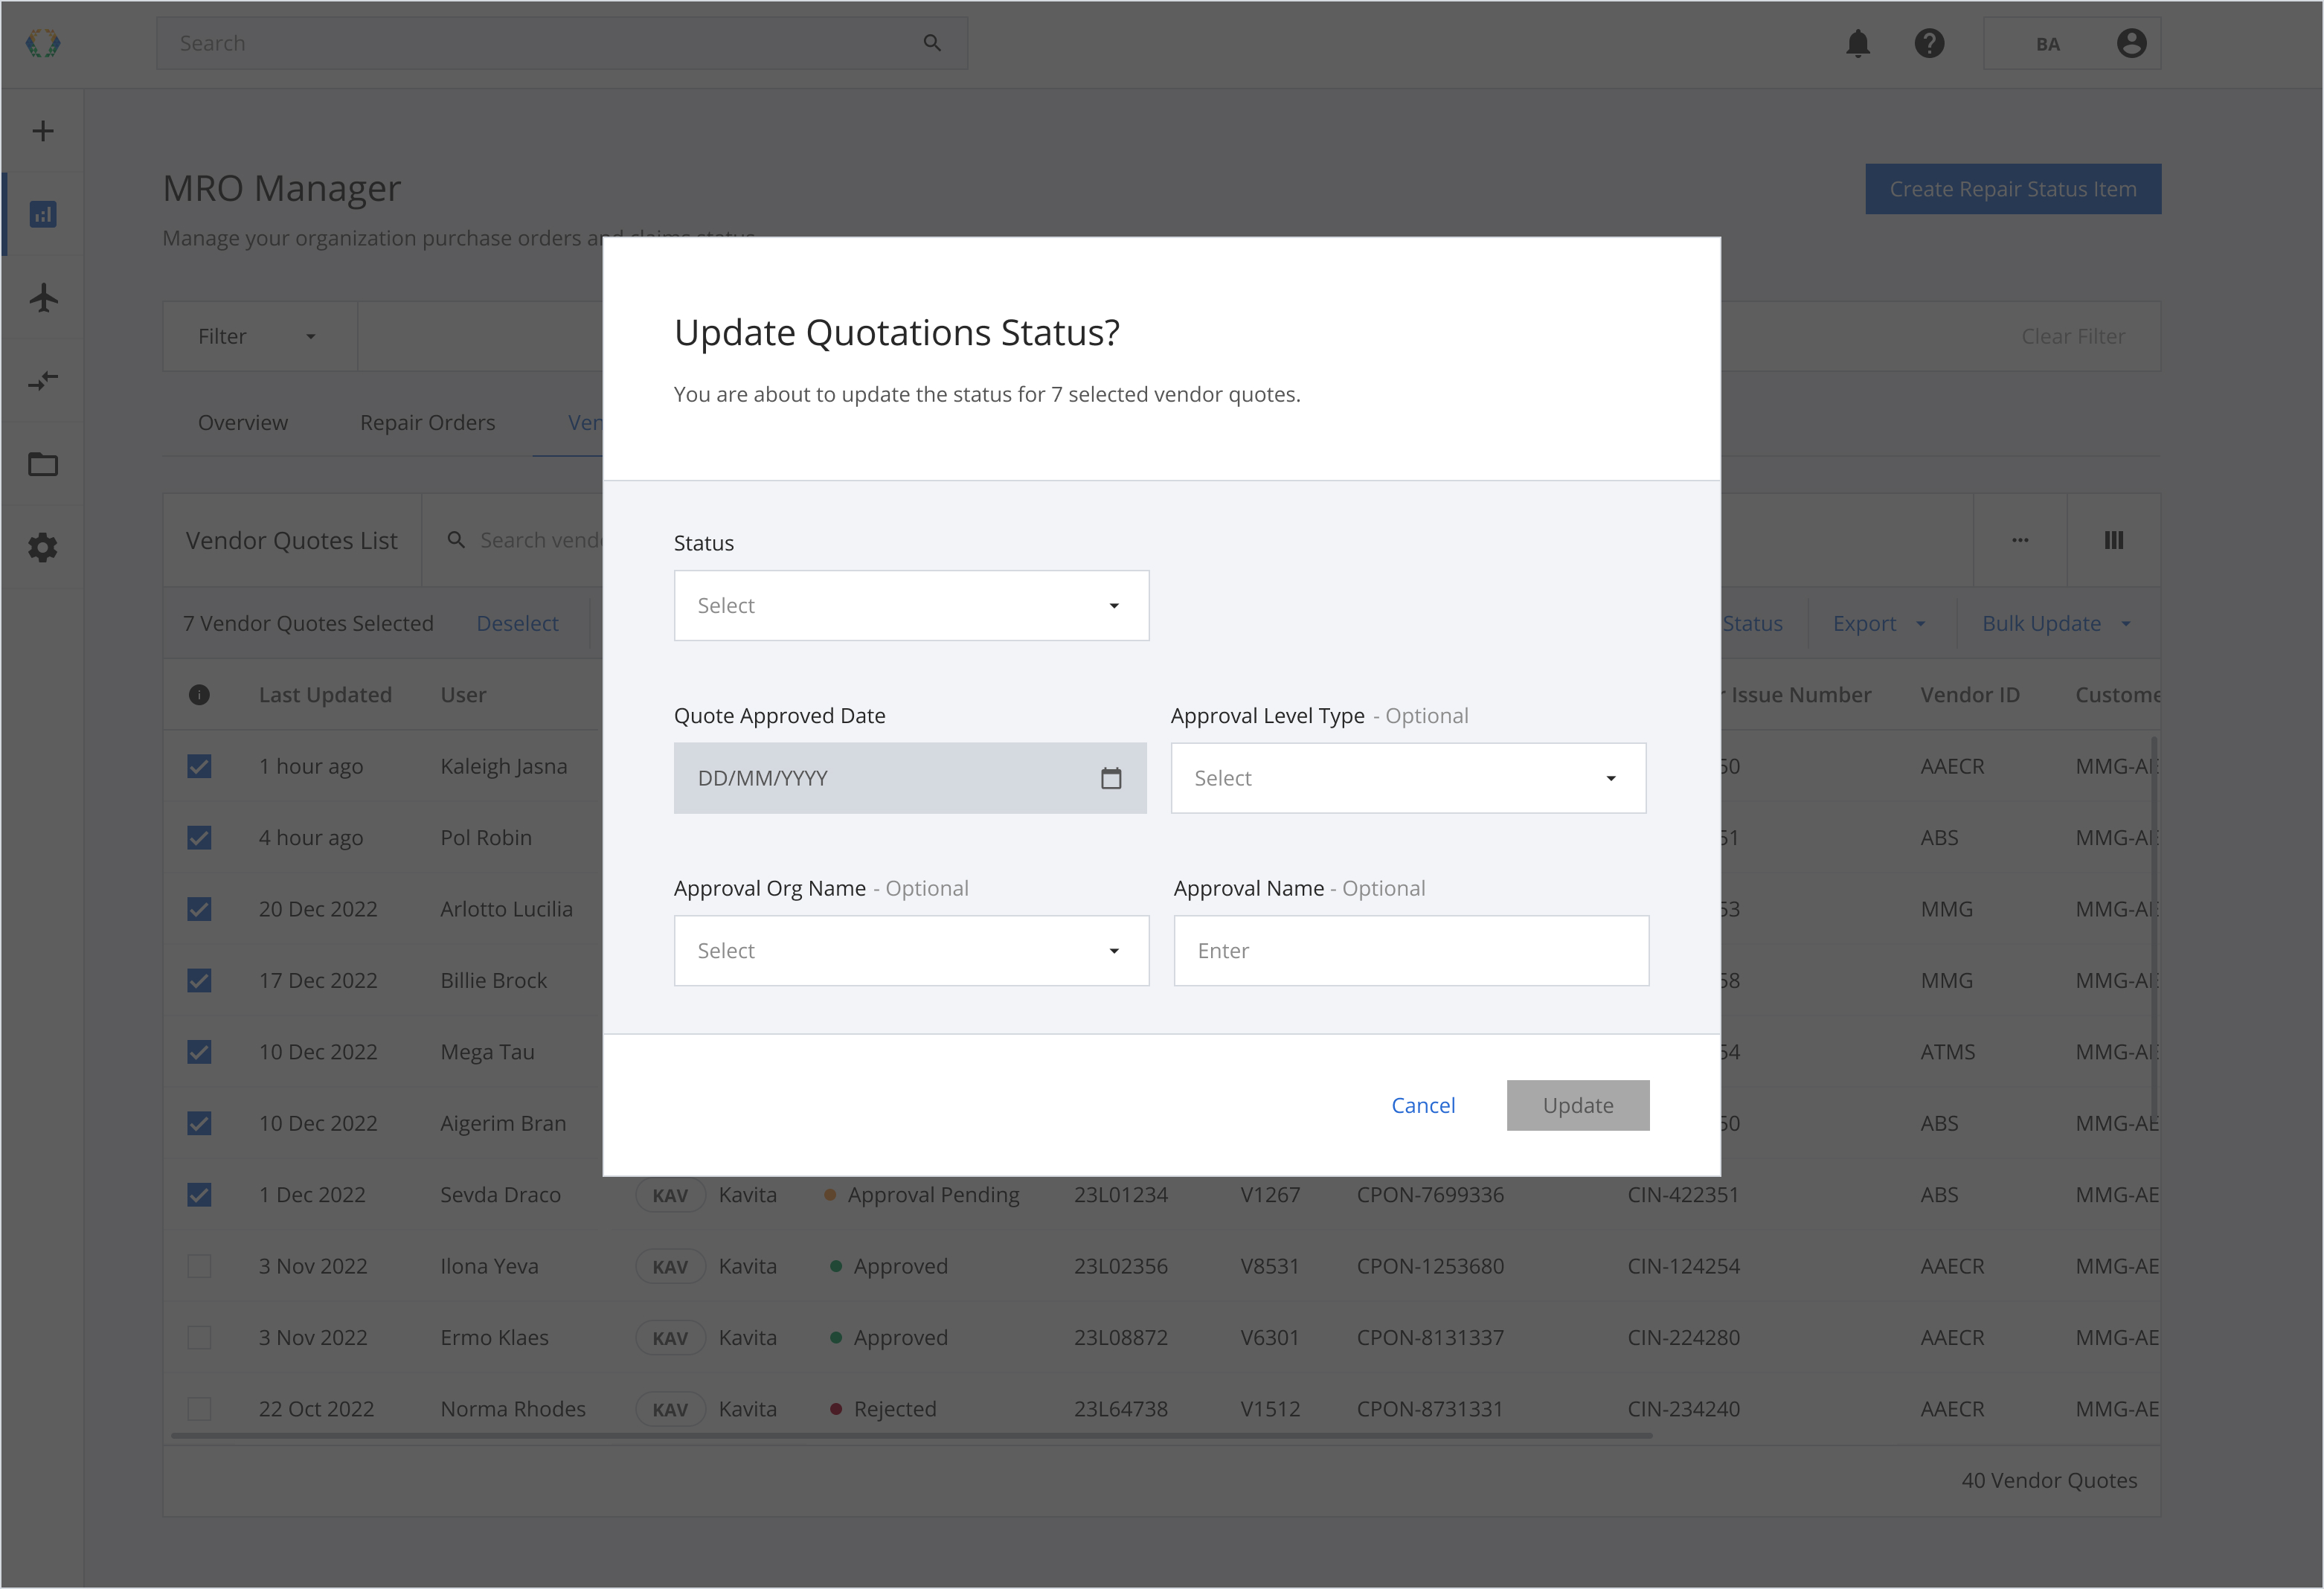Click the Quote Approved Date field
This screenshot has height=1589, width=2324.
pos(910,778)
